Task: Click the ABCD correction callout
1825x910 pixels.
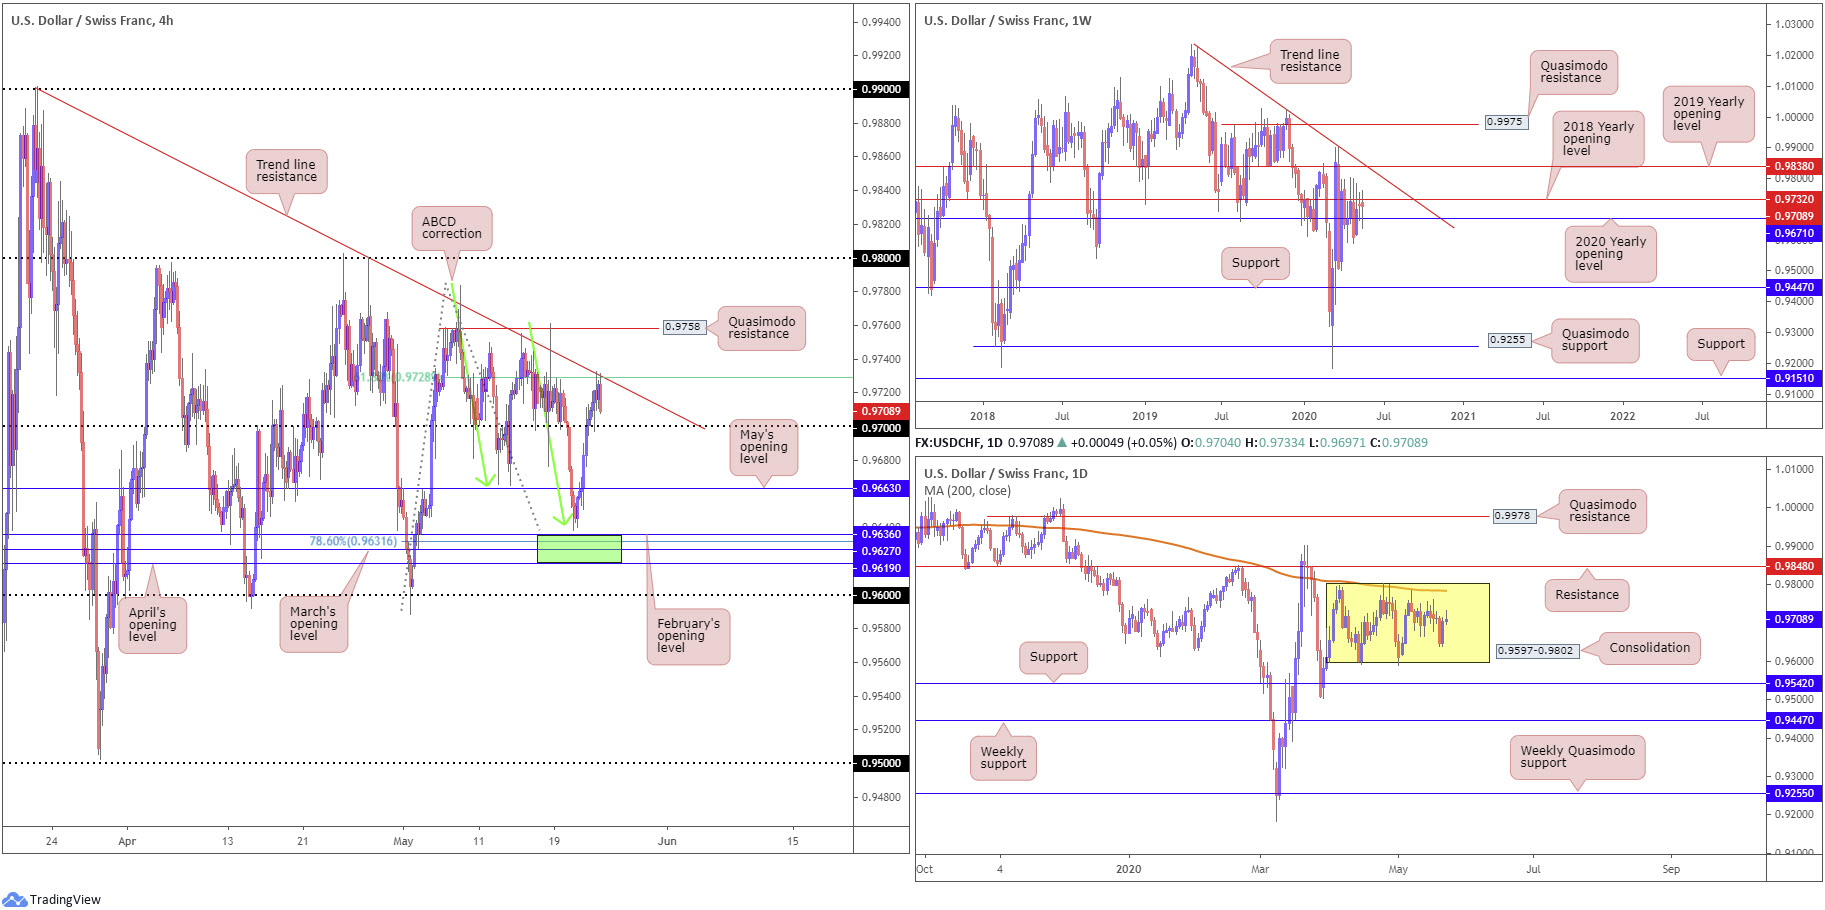Action: [x=451, y=228]
